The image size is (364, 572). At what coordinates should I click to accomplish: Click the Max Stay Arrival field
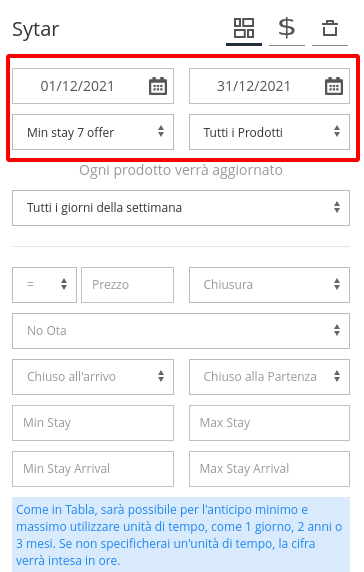pyautogui.click(x=269, y=469)
